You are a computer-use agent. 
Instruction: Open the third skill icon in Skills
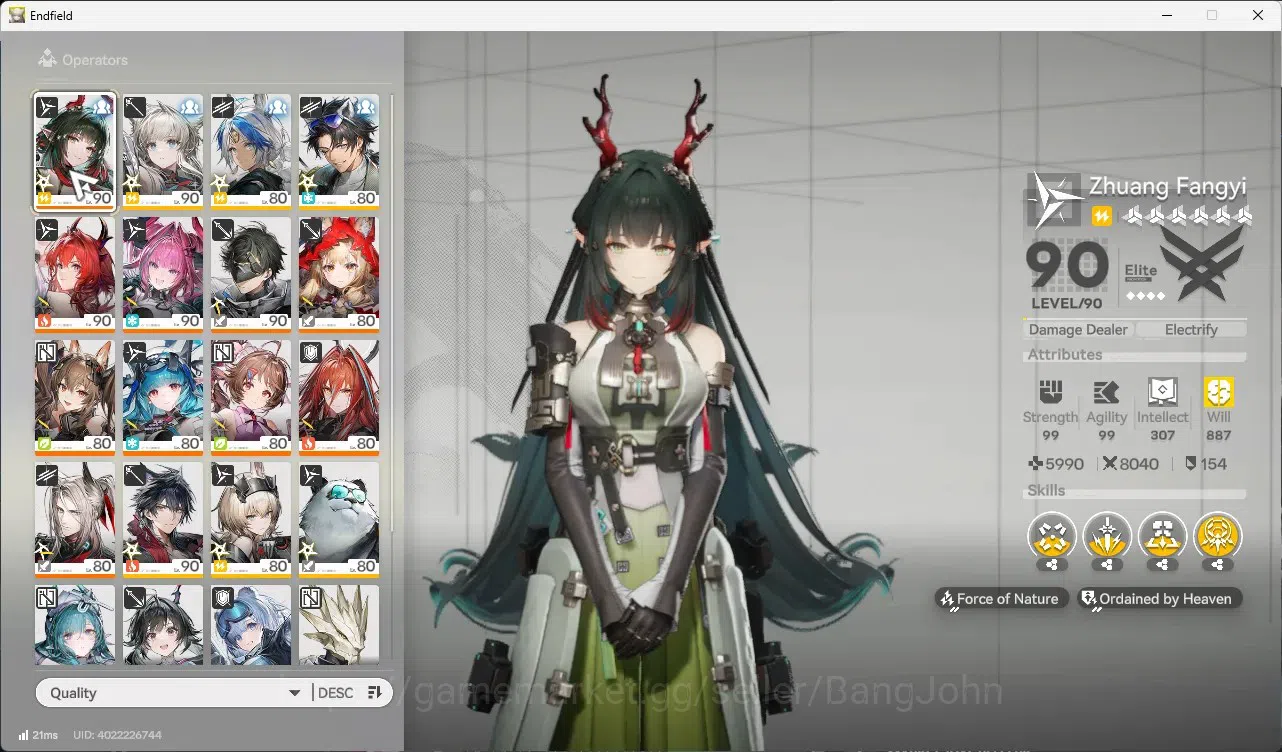1163,536
